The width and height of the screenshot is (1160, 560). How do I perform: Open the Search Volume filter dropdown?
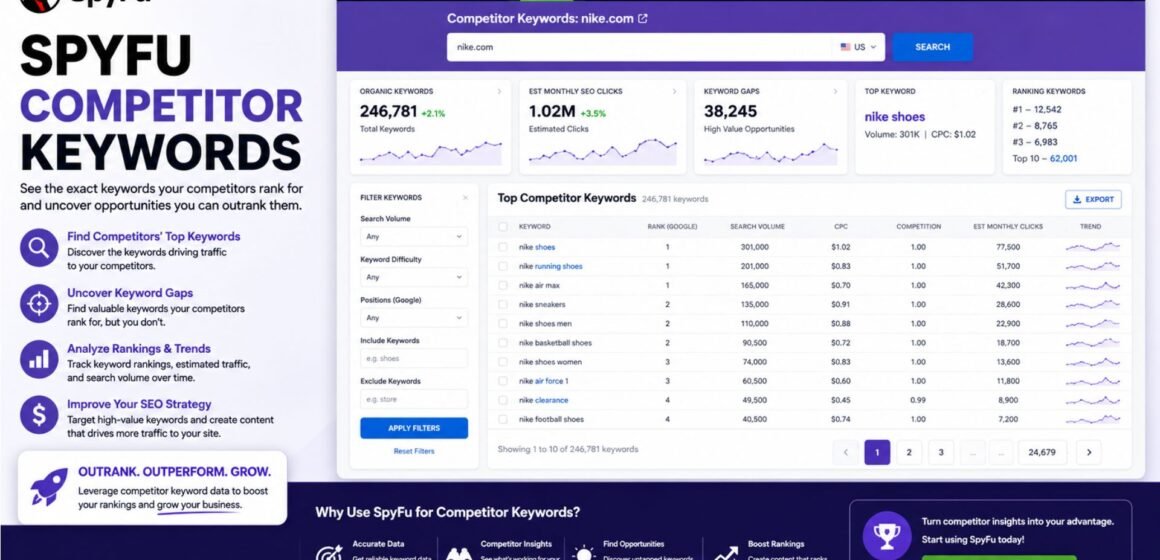coord(414,237)
